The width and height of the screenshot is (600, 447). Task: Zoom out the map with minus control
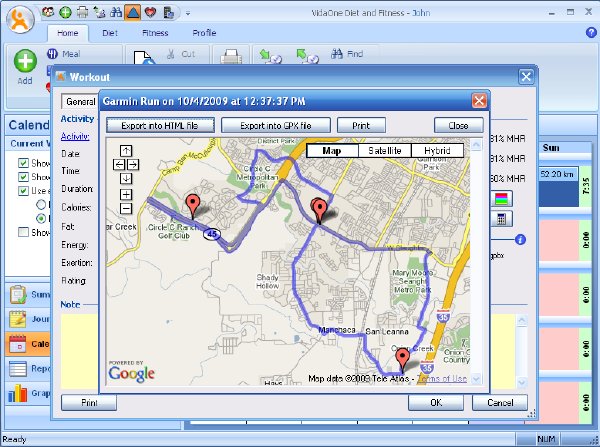[126, 209]
